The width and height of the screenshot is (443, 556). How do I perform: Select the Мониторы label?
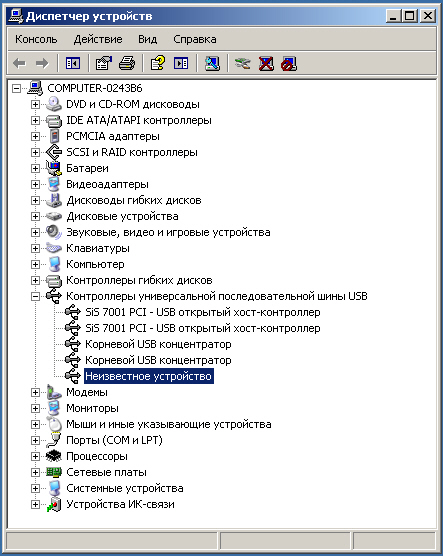[92, 408]
